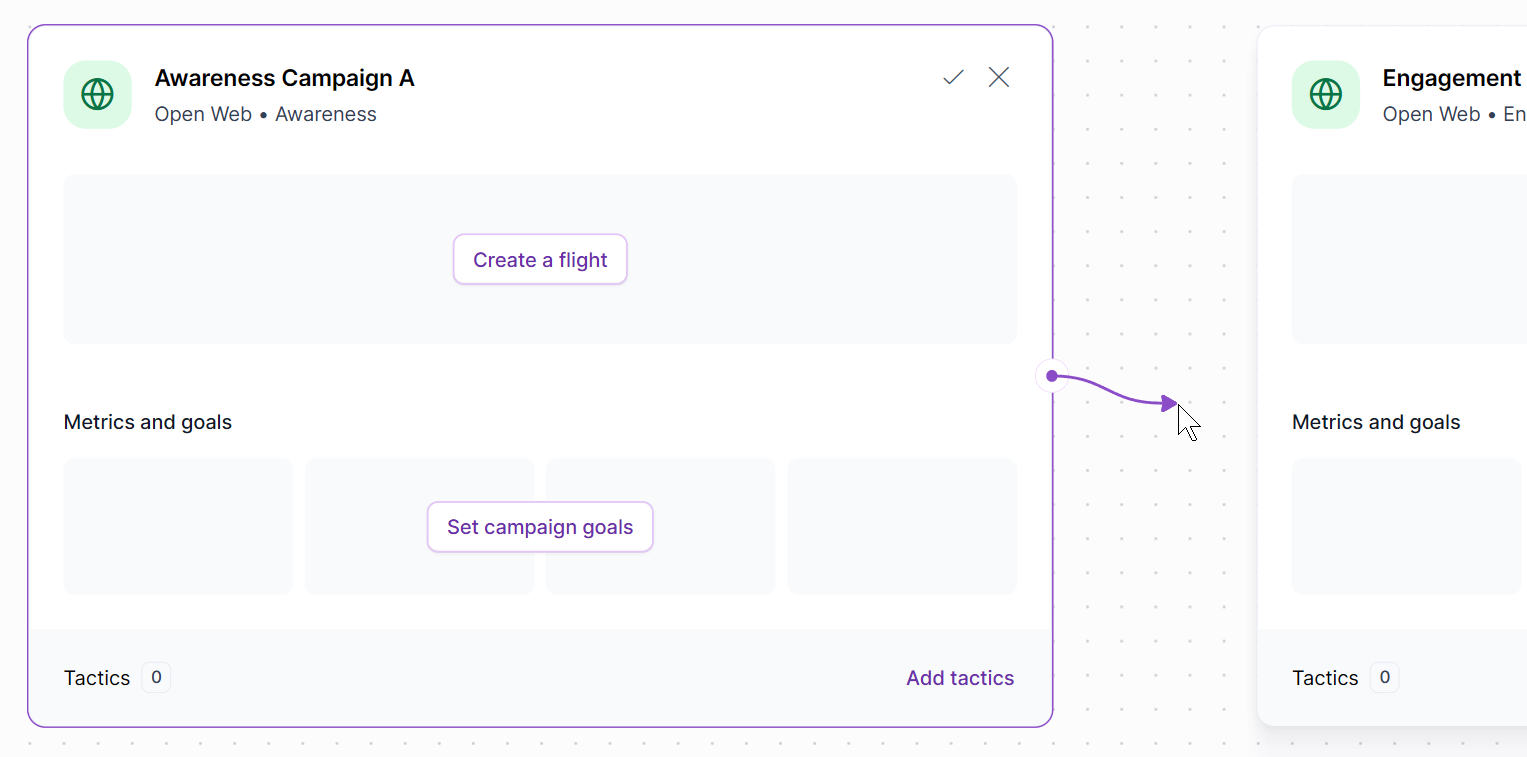Click the flight placeholder area in Engagement card
This screenshot has height=757, width=1527.
pos(1409,259)
